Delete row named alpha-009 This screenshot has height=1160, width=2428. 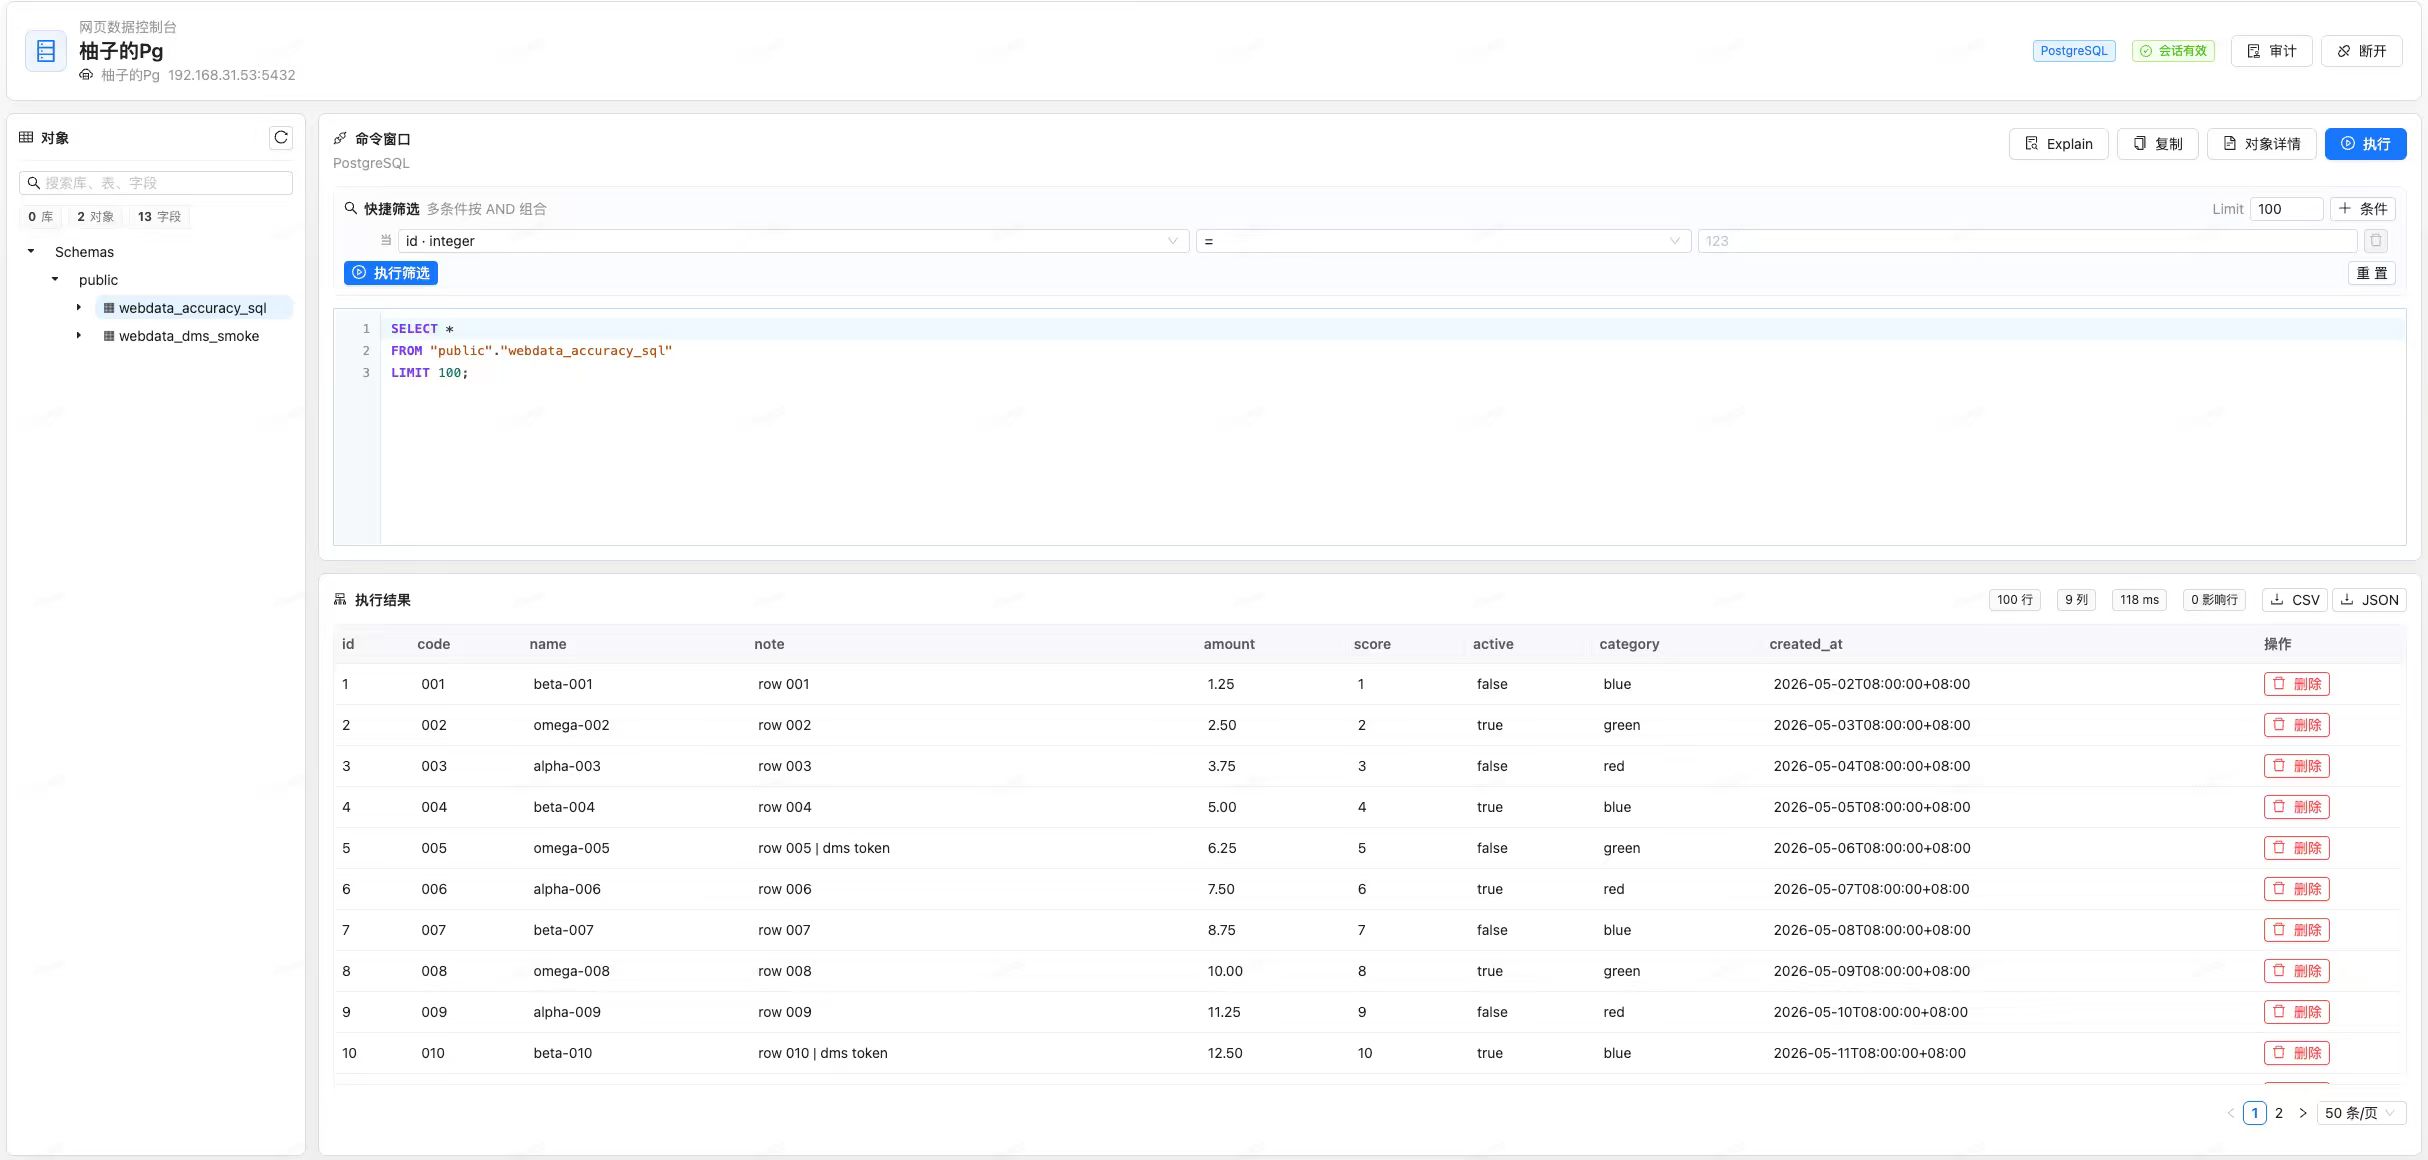(x=2297, y=1012)
